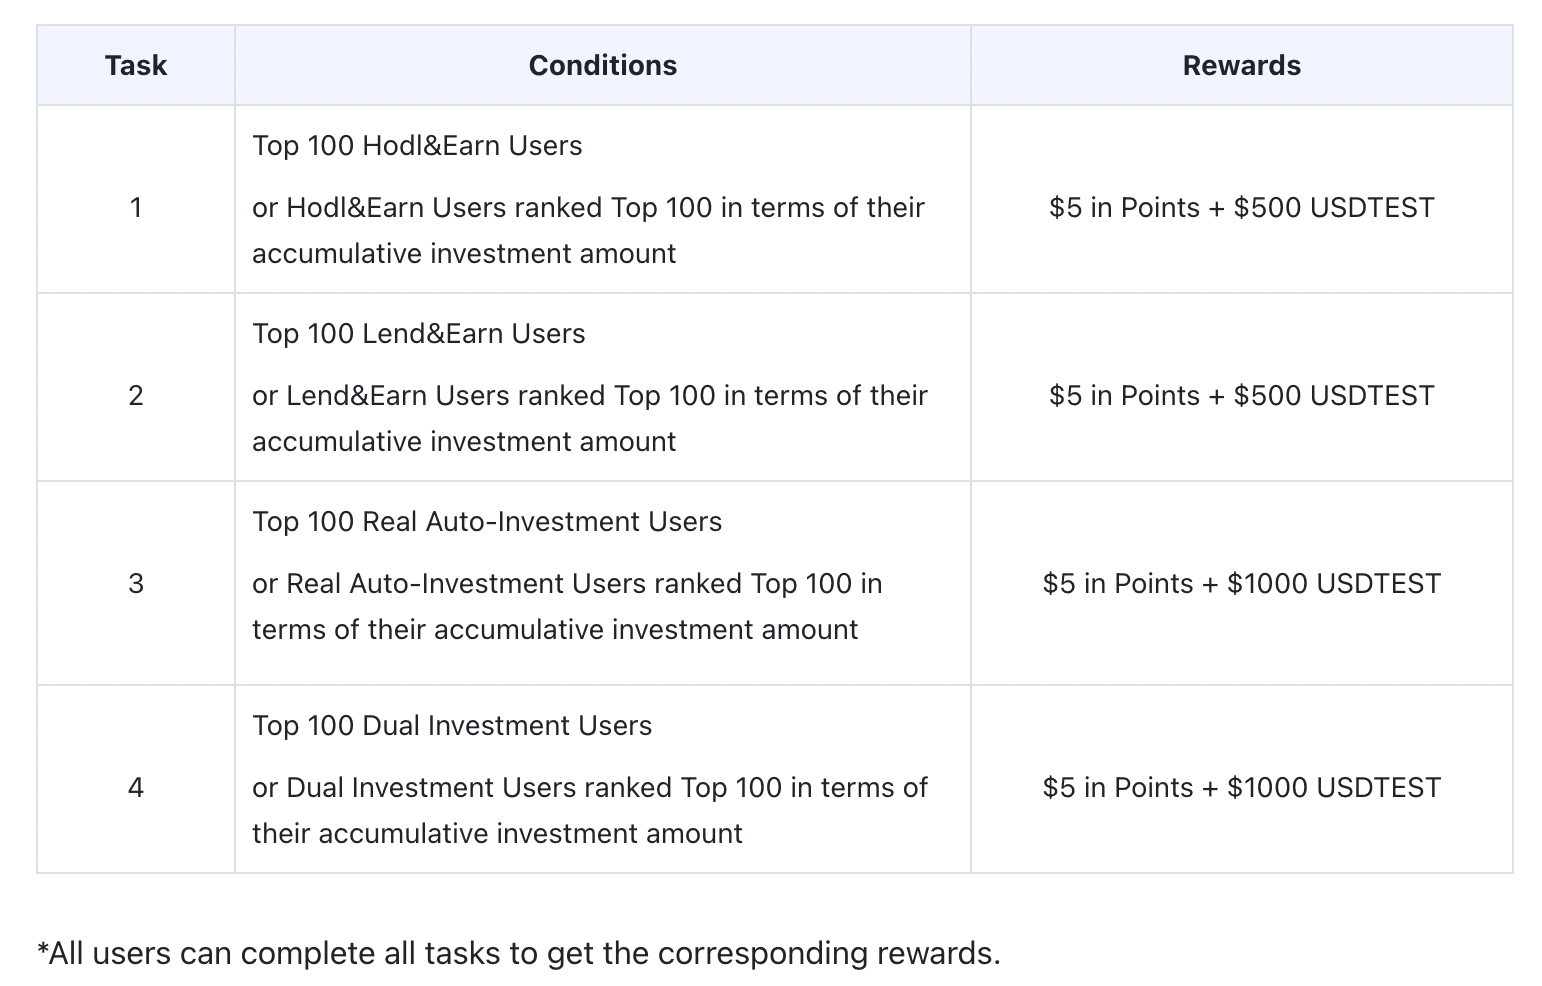Image resolution: width=1542 pixels, height=986 pixels.
Task: Click 'Top 100 Lend&Earn Users' text
Action: click(x=418, y=334)
